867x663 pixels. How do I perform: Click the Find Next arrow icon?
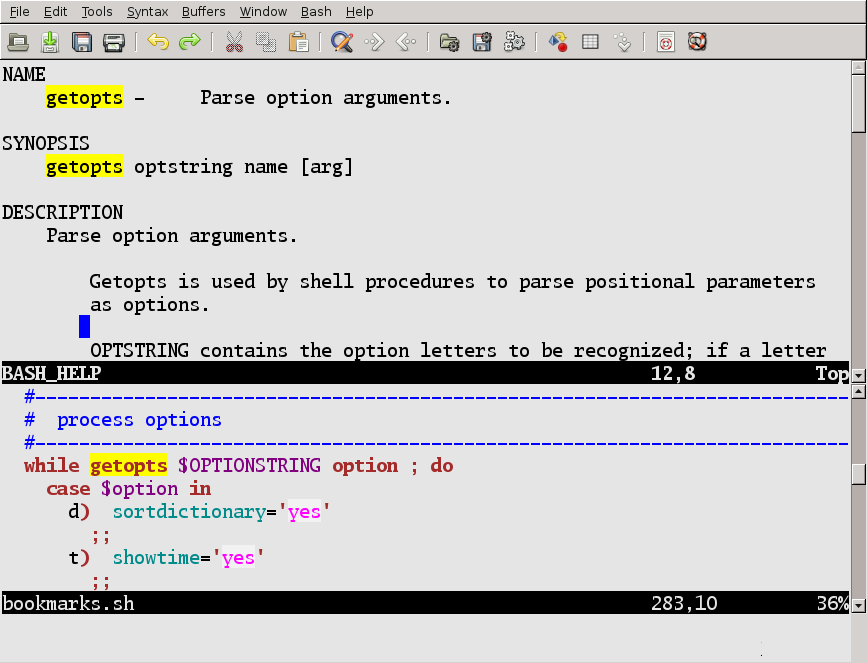(x=374, y=42)
